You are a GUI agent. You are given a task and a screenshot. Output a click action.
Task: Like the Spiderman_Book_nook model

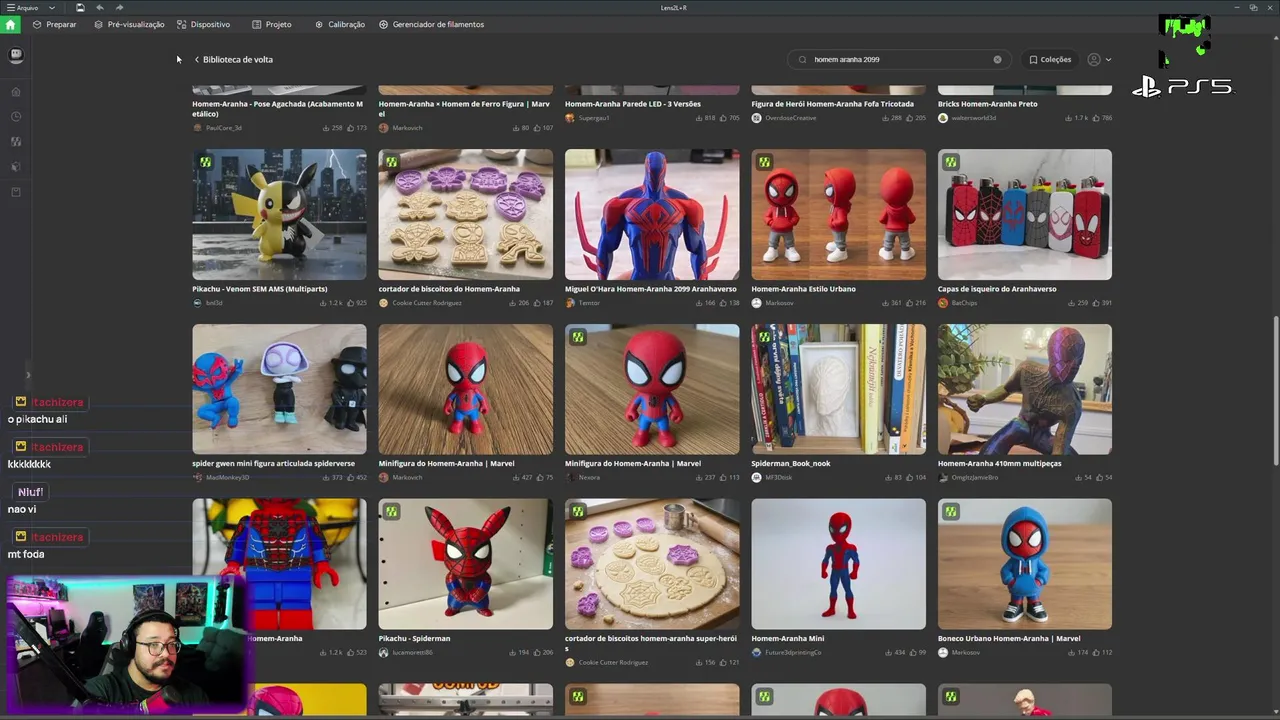[x=908, y=477]
